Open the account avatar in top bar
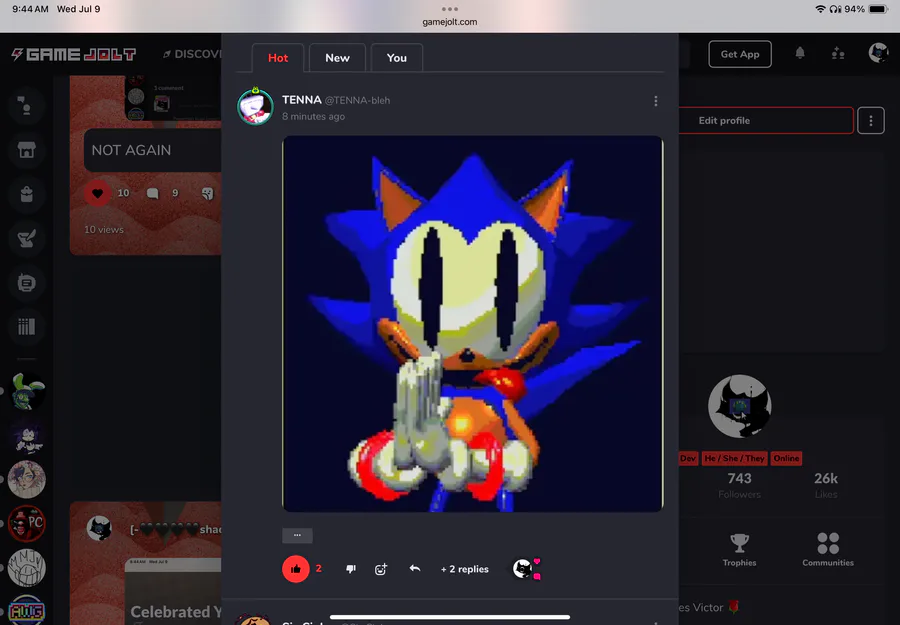 [x=878, y=53]
